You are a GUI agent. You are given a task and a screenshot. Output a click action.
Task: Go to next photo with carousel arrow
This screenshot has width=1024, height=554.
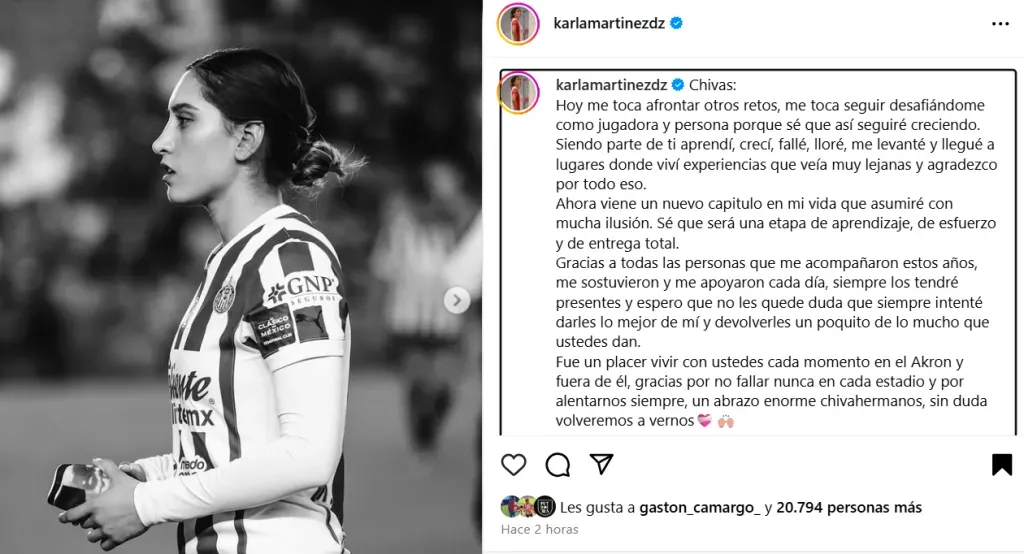pos(456,301)
